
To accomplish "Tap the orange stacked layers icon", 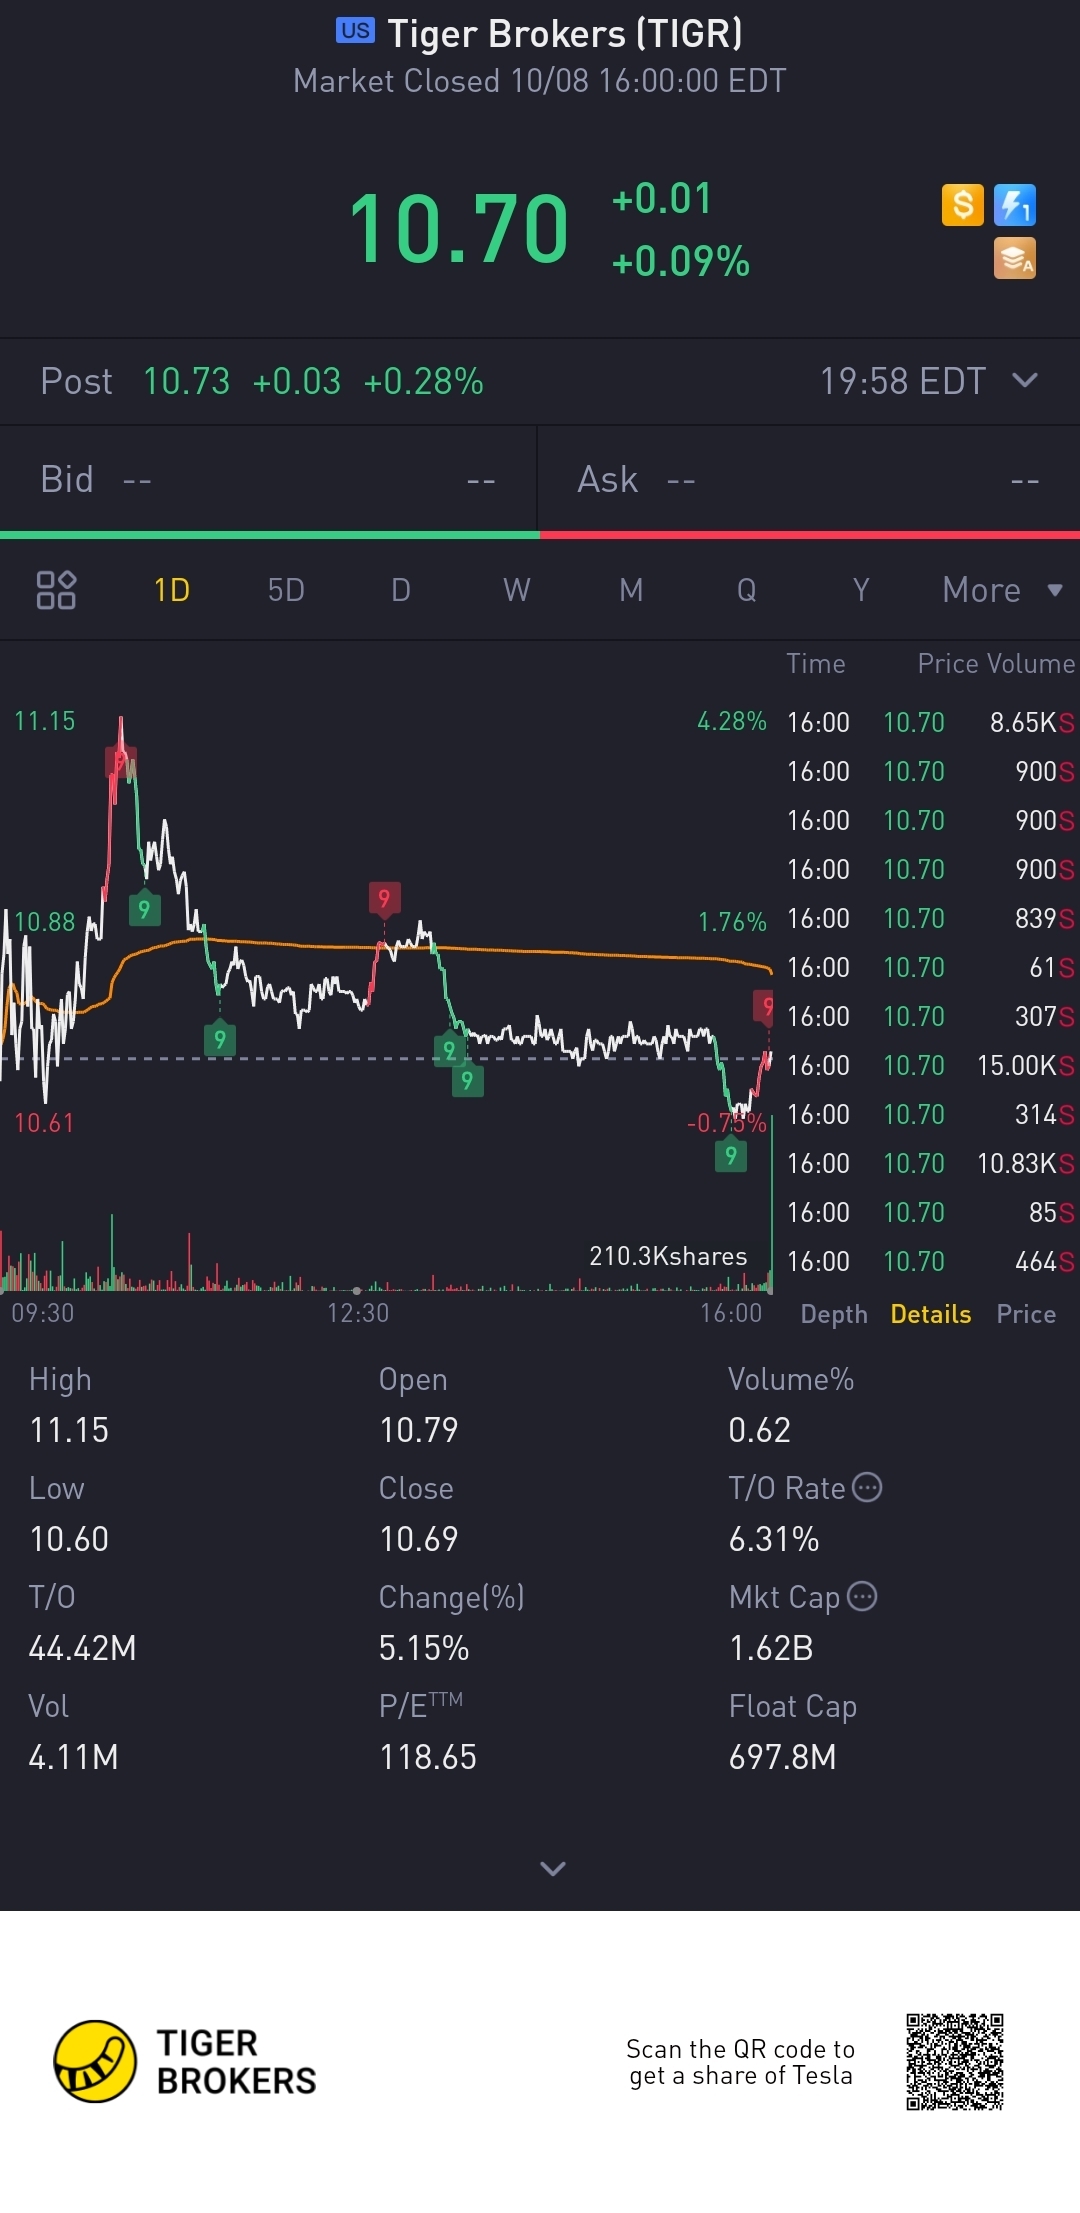I will pyautogui.click(x=1015, y=258).
